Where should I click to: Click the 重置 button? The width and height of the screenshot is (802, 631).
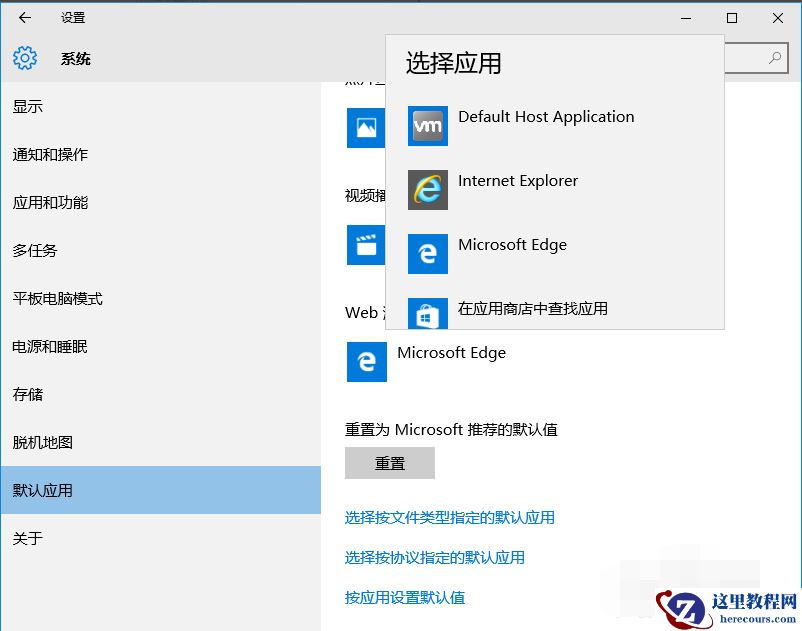[x=390, y=462]
